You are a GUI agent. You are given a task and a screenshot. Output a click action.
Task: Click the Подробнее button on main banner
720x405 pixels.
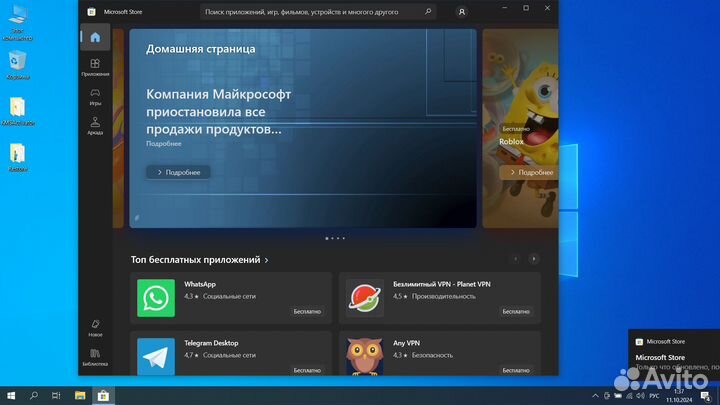pyautogui.click(x=178, y=172)
